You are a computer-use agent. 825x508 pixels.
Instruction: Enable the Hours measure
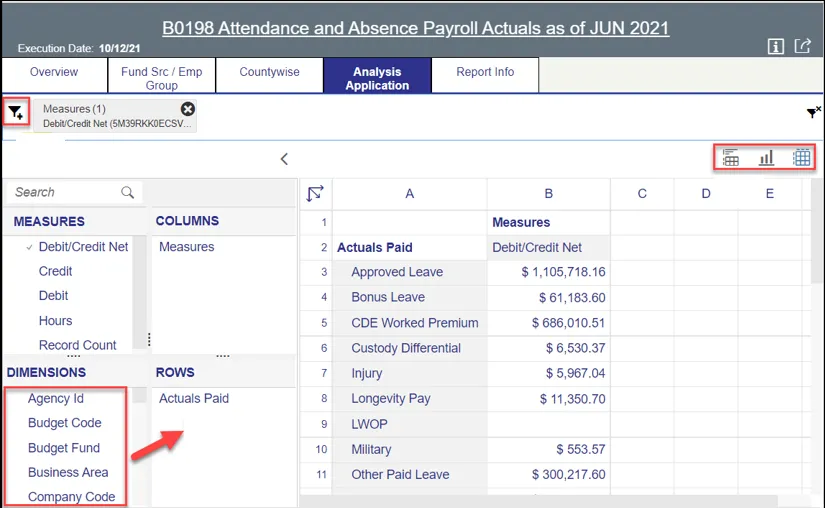point(56,321)
